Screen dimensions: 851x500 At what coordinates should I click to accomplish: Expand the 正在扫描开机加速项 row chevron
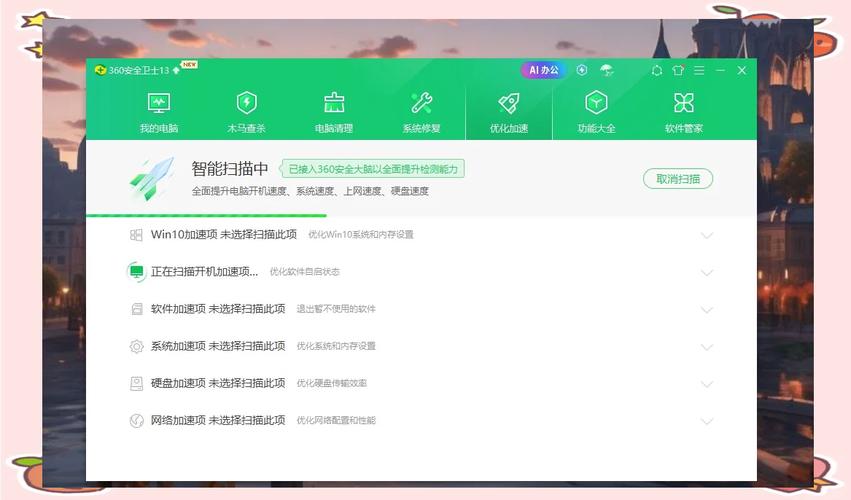coord(707,272)
